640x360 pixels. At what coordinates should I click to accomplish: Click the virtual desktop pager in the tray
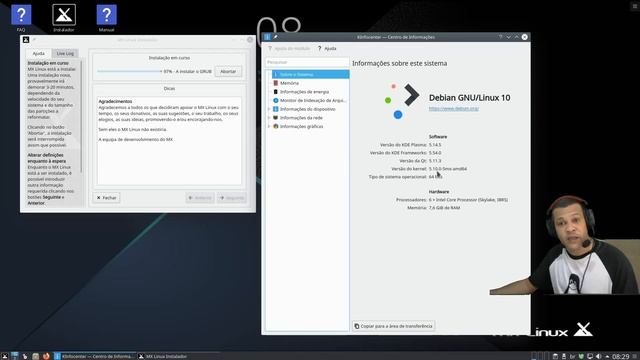click(540, 356)
